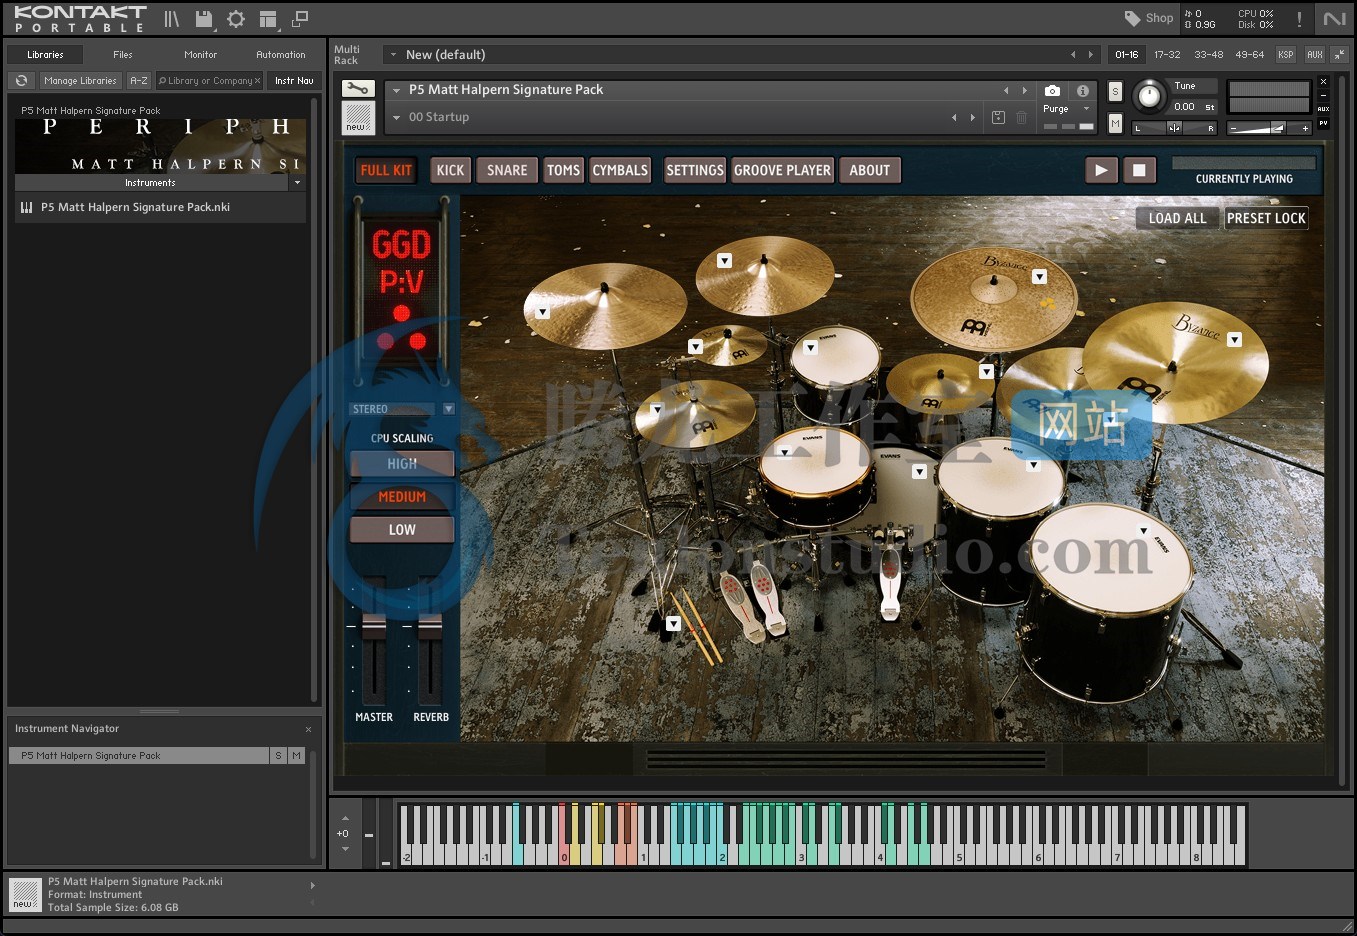
Task: Set CPU scaling to LOW
Action: click(x=402, y=530)
